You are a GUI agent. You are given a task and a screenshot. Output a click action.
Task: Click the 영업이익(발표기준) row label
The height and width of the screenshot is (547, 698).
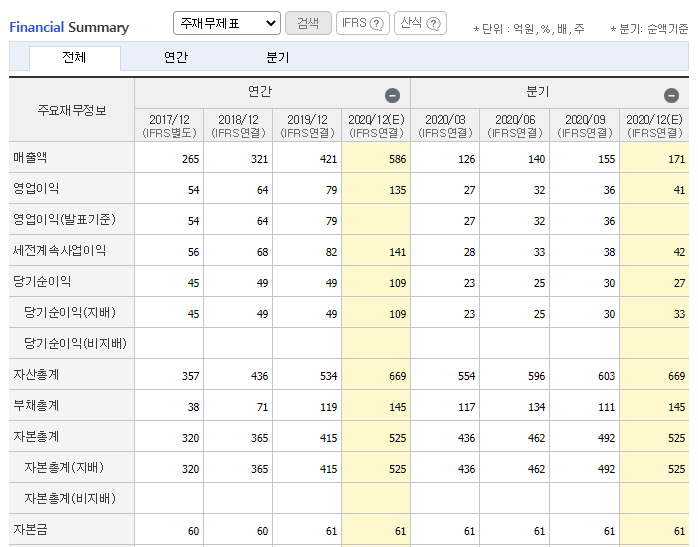[64, 219]
